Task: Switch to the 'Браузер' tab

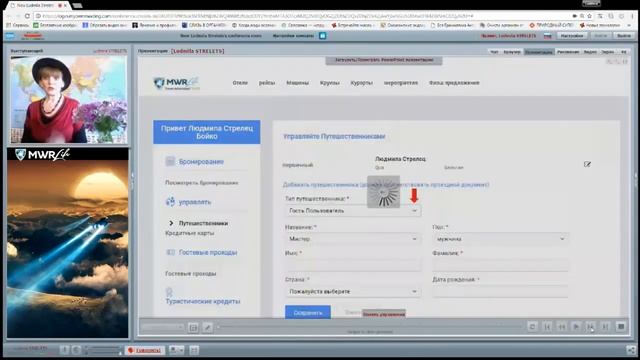Action: (x=512, y=52)
